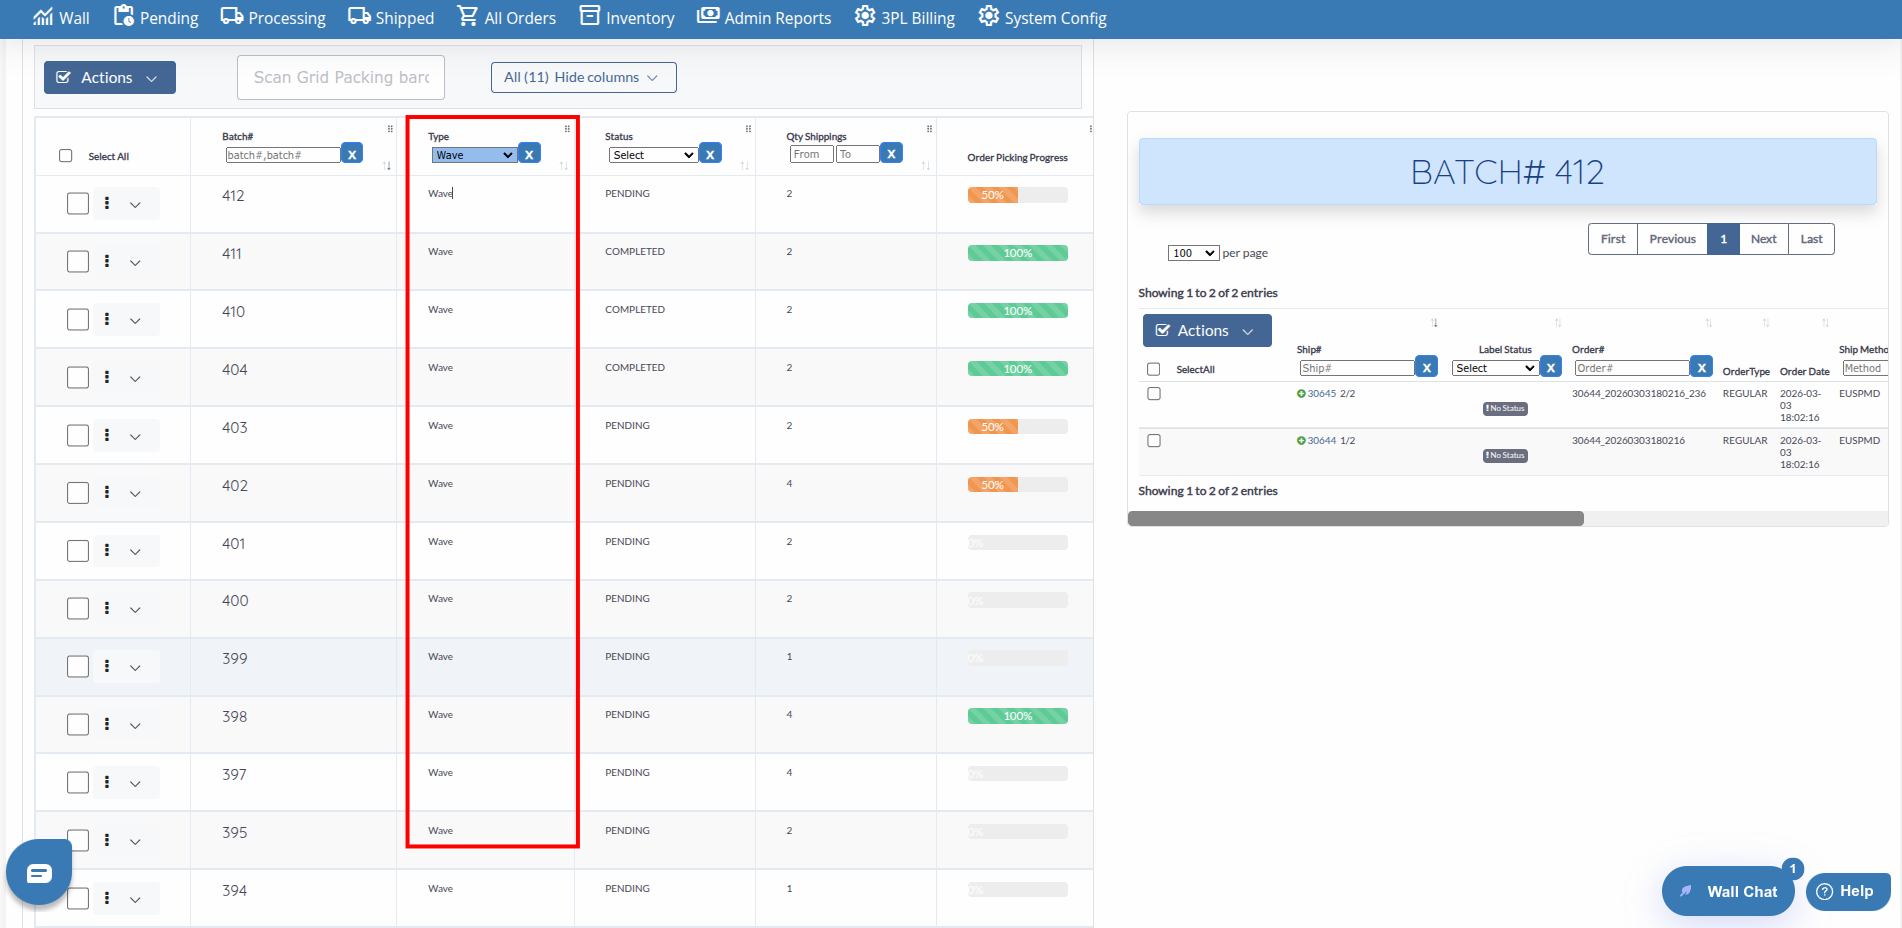Image resolution: width=1902 pixels, height=928 pixels.
Task: Clear the Qty Shippings range filter
Action: click(x=891, y=153)
